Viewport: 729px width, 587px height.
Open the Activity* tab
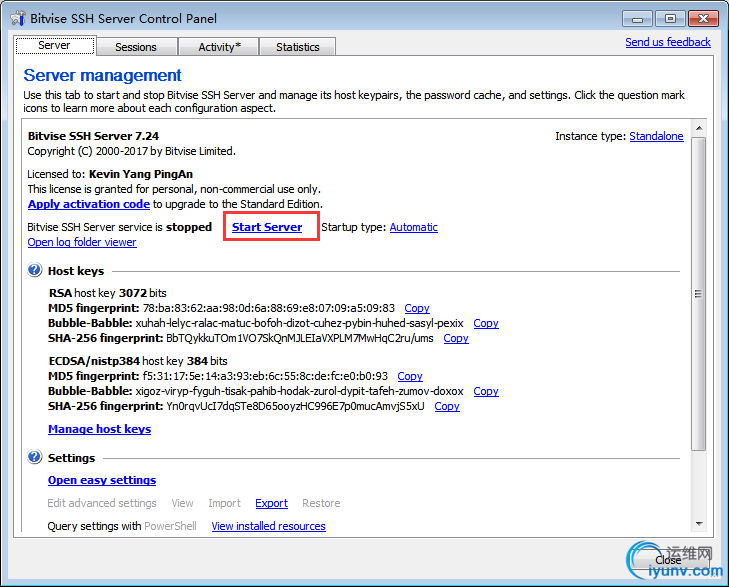[219, 47]
